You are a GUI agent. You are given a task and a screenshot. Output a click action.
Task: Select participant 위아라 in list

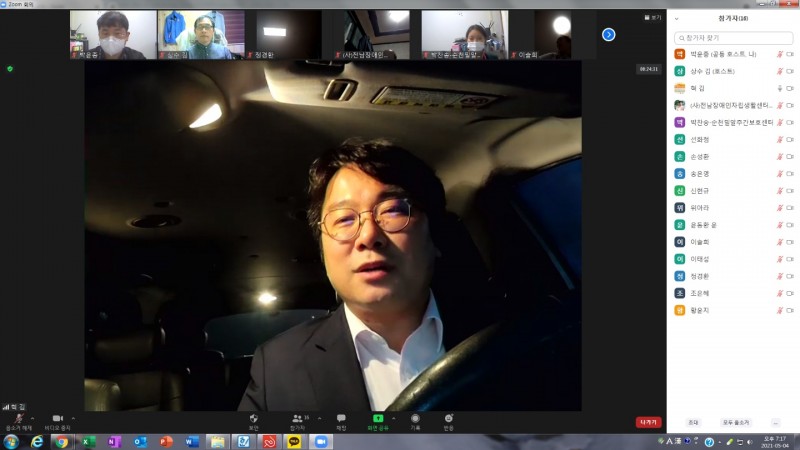tap(733, 208)
